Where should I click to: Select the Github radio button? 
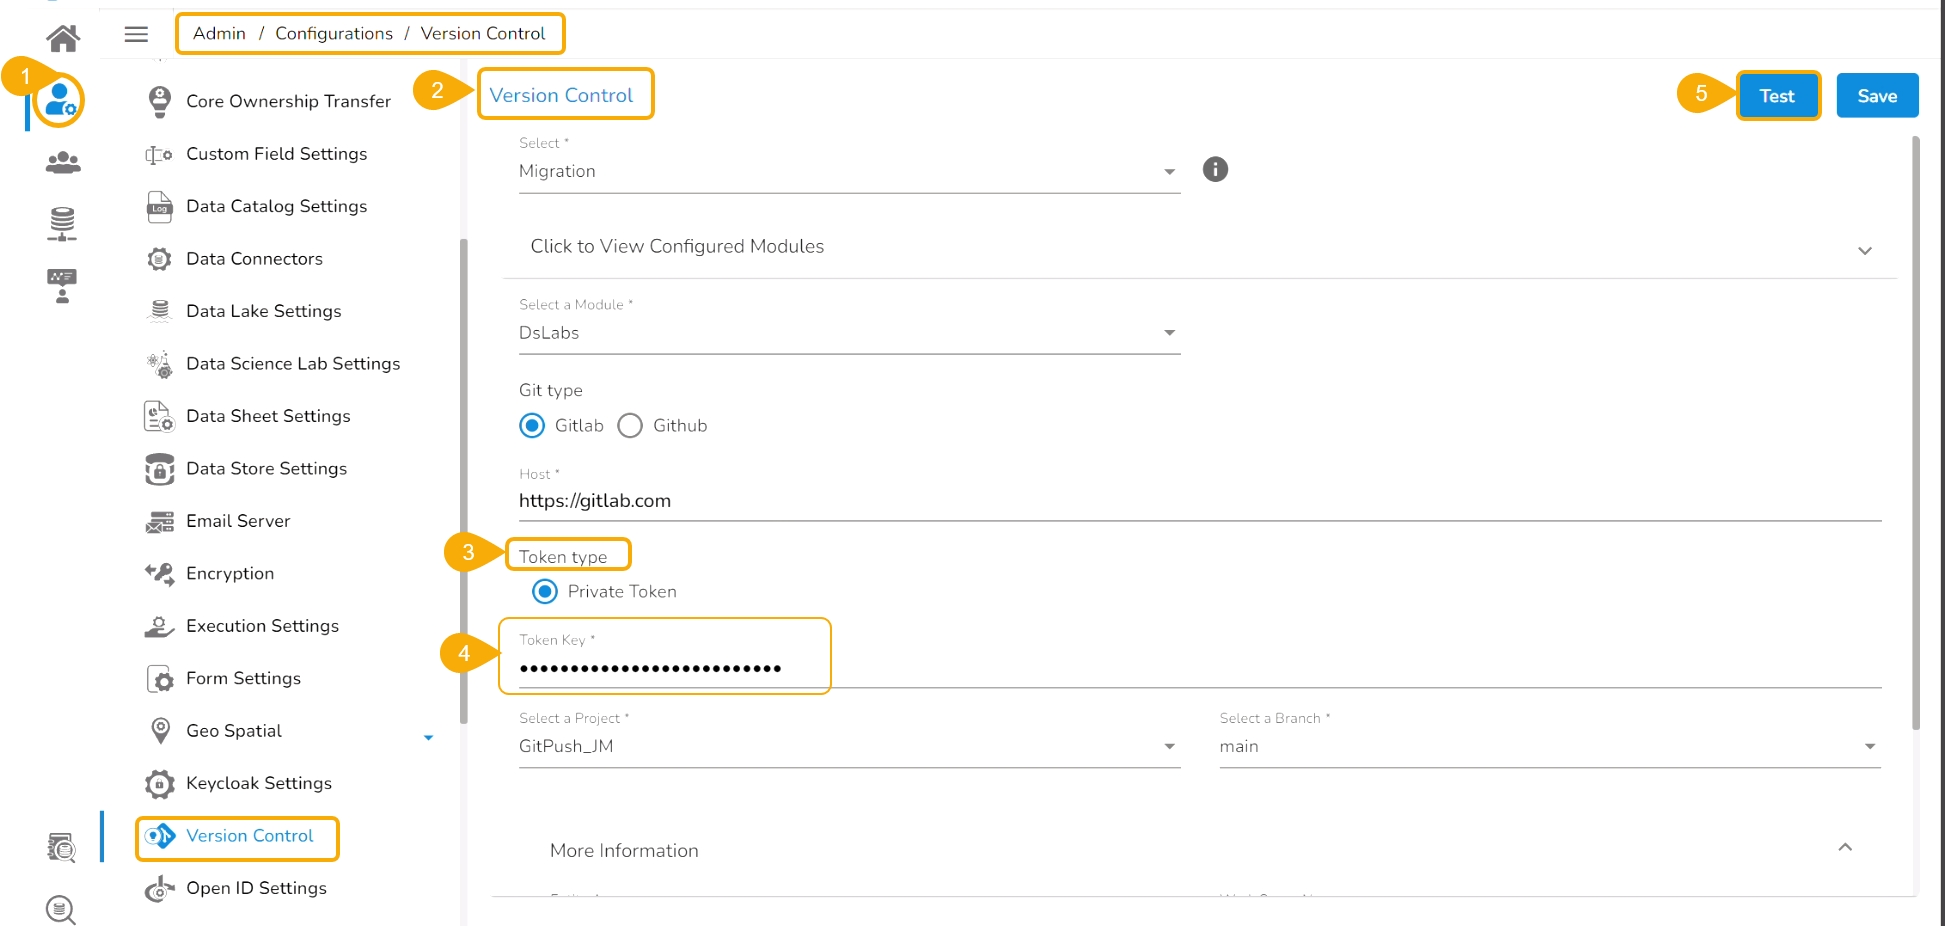(630, 426)
